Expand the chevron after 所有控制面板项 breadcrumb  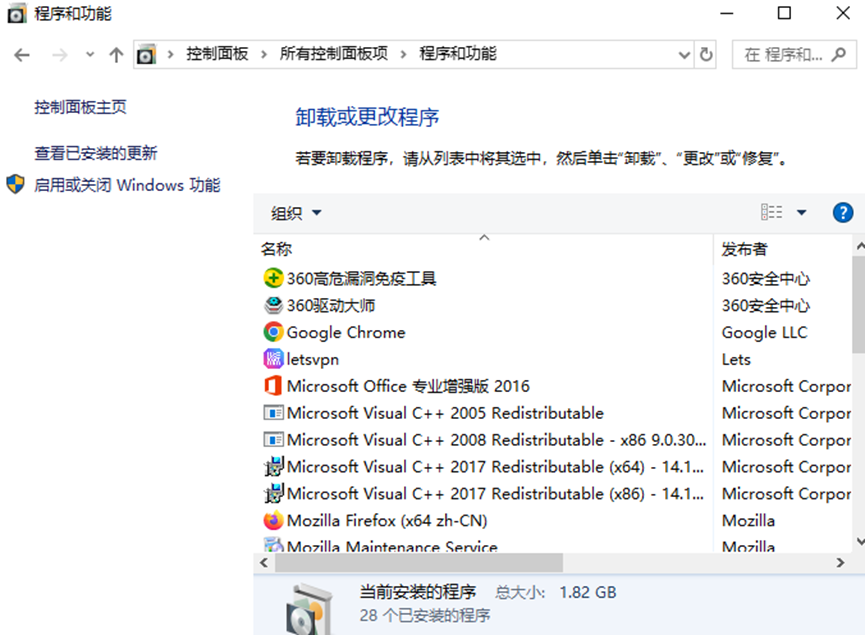[x=403, y=54]
